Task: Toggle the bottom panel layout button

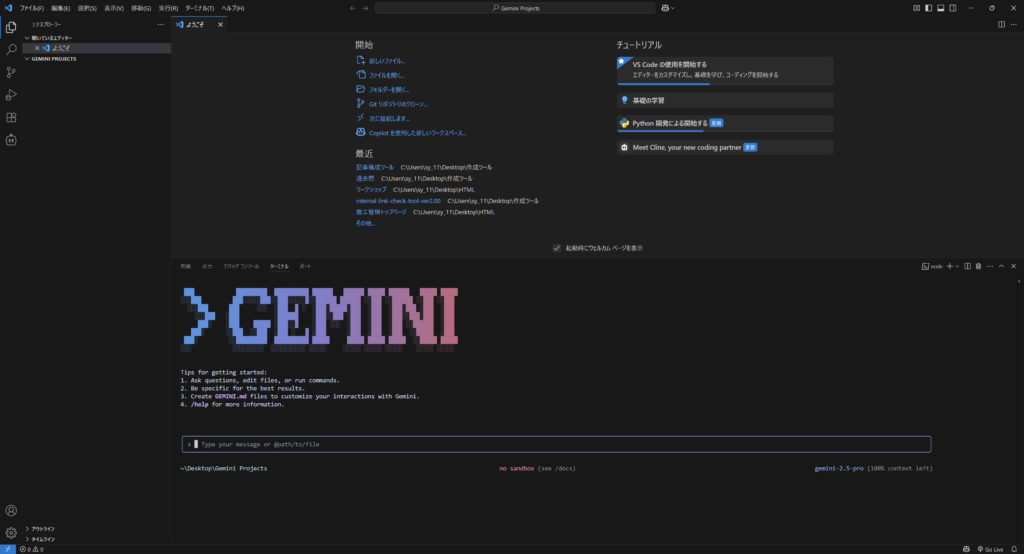Action: pos(939,8)
